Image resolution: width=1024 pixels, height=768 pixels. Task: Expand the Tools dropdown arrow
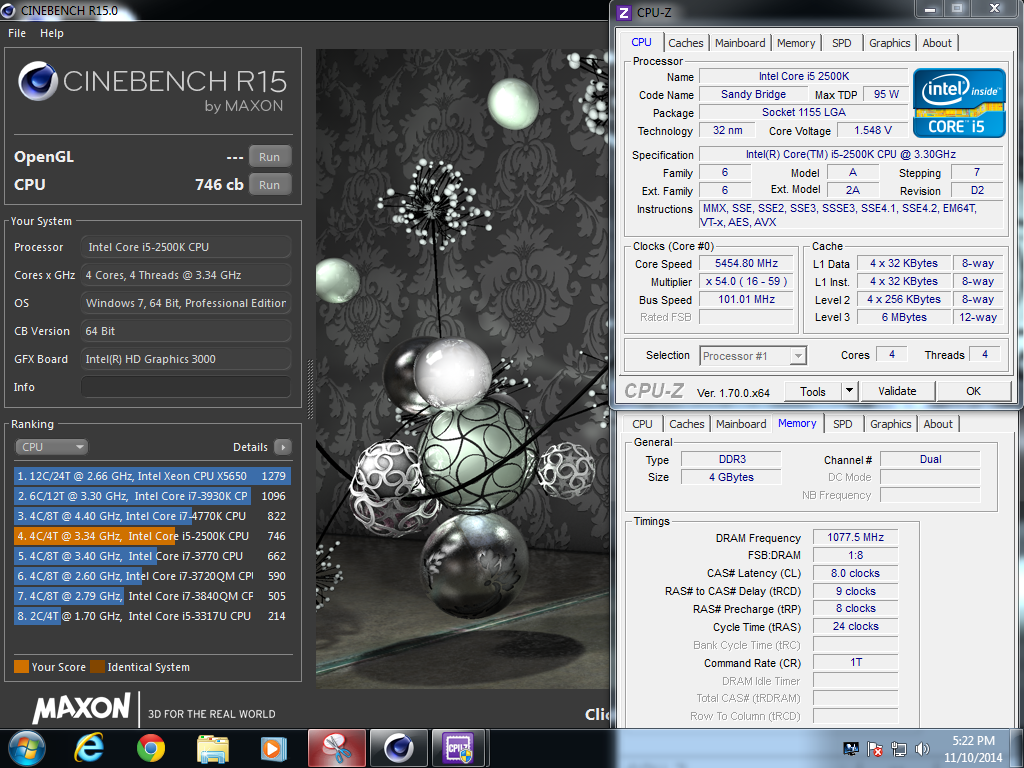pyautogui.click(x=849, y=391)
